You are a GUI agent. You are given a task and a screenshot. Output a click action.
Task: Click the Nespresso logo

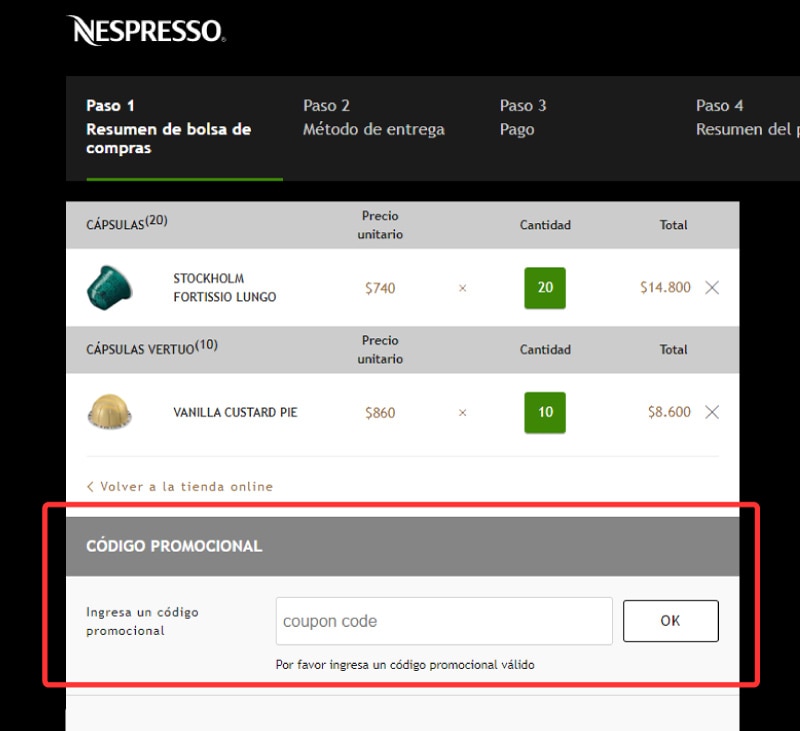point(146,30)
